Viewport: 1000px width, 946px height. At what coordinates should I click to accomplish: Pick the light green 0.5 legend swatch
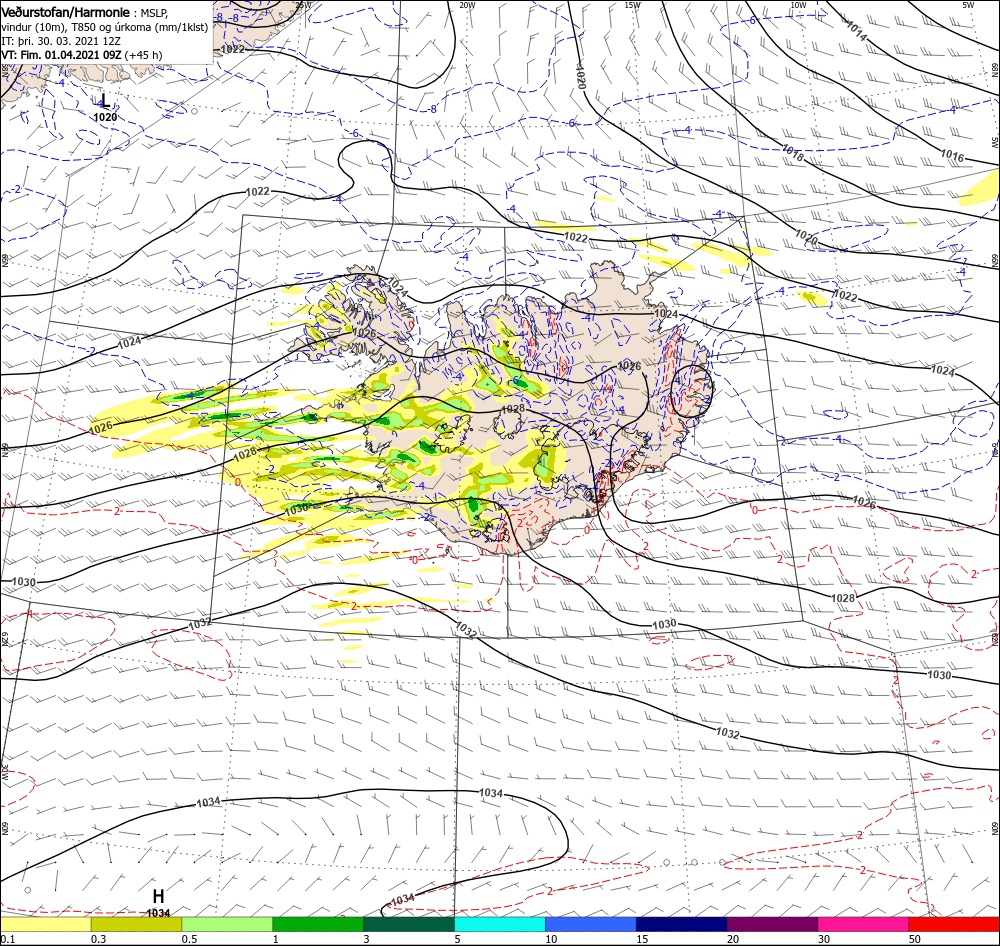point(227,925)
